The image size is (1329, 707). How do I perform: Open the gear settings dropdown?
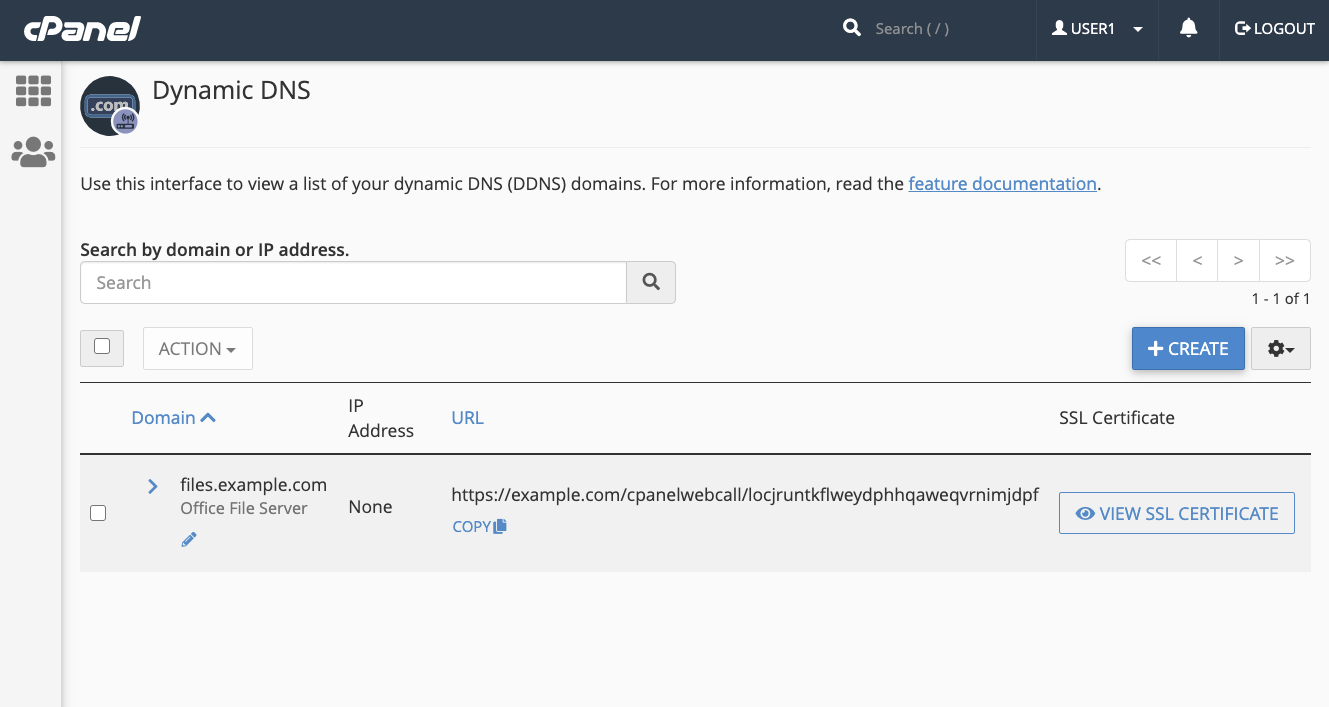(1281, 348)
